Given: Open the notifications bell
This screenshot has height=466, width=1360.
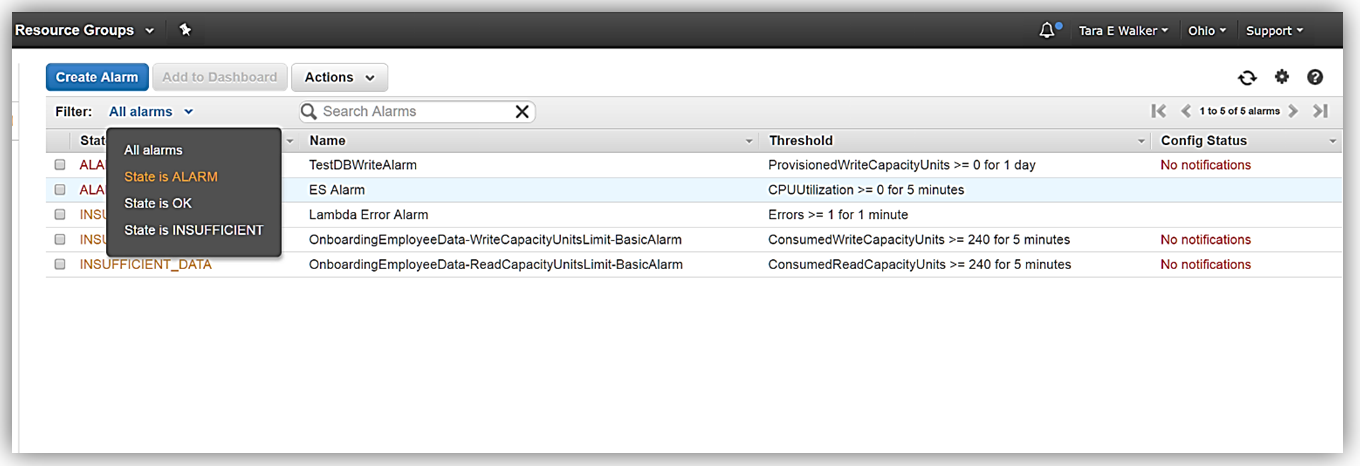Looking at the screenshot, I should coord(1048,30).
